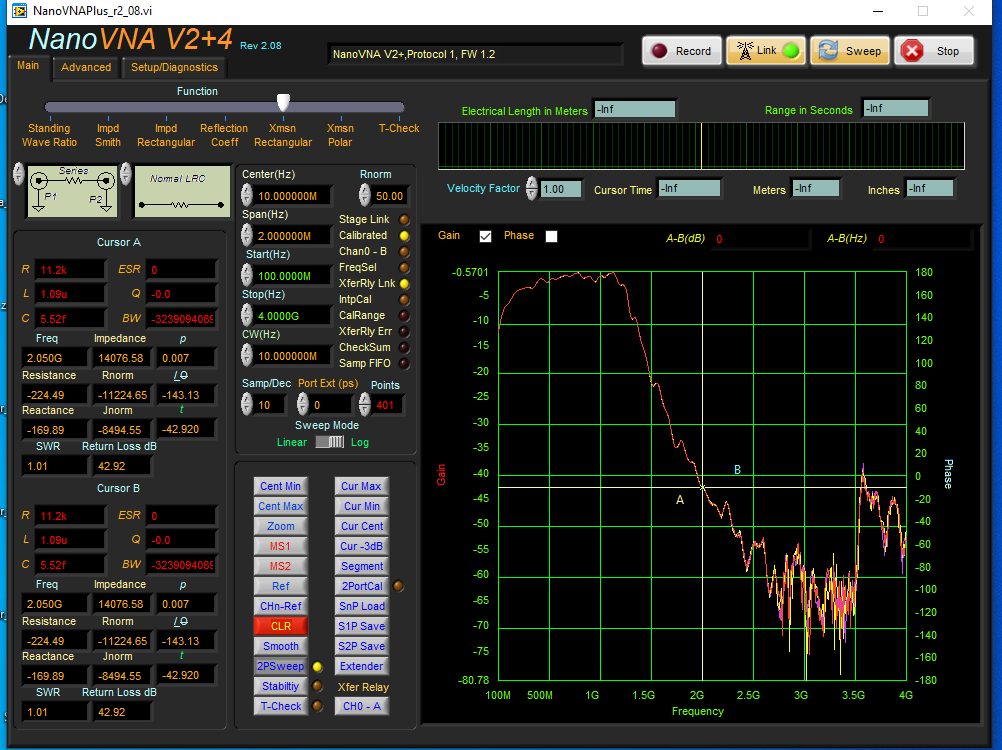Click the Stop(Hz) value field 4.0000G
This screenshot has height=750, width=1002.
coord(293,316)
